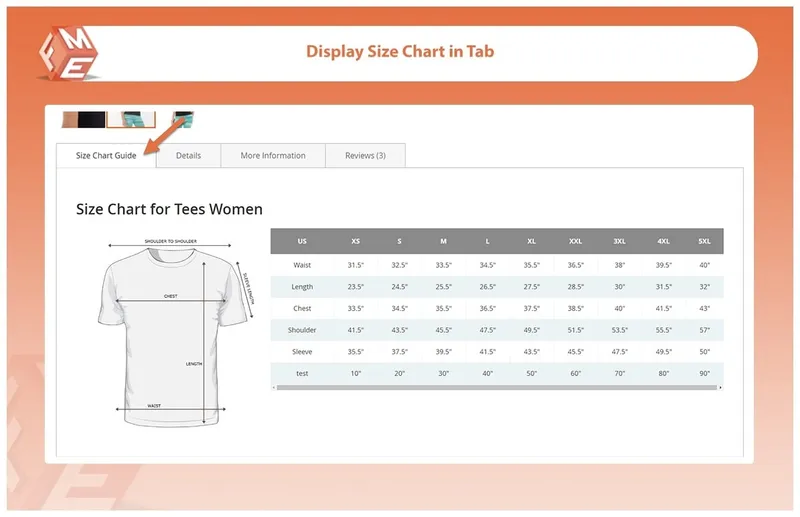800x517 pixels.
Task: Click the S column header
Action: tap(399, 241)
